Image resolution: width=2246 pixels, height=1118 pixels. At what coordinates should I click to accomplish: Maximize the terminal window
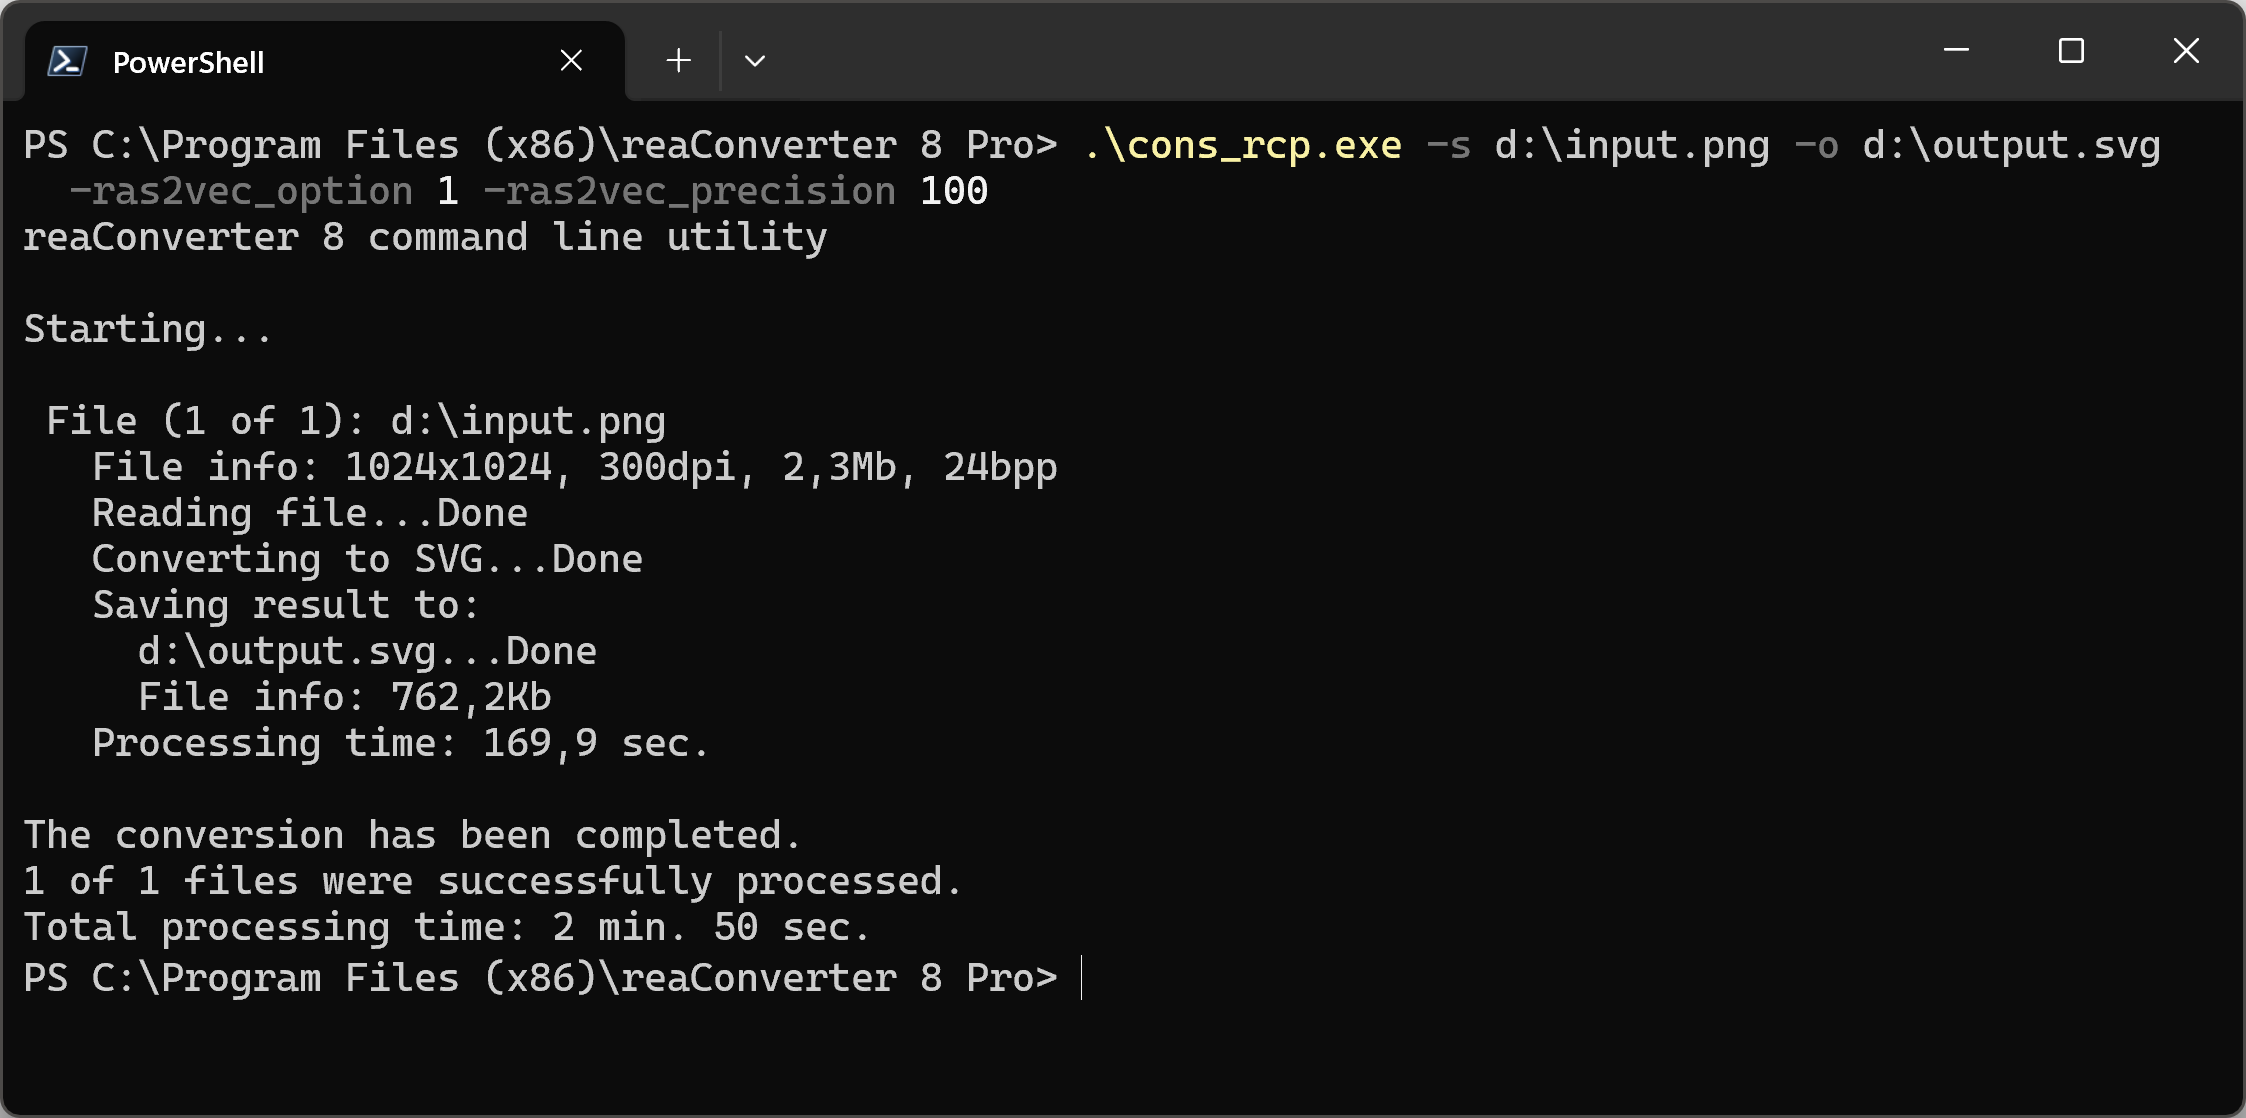(x=2071, y=50)
